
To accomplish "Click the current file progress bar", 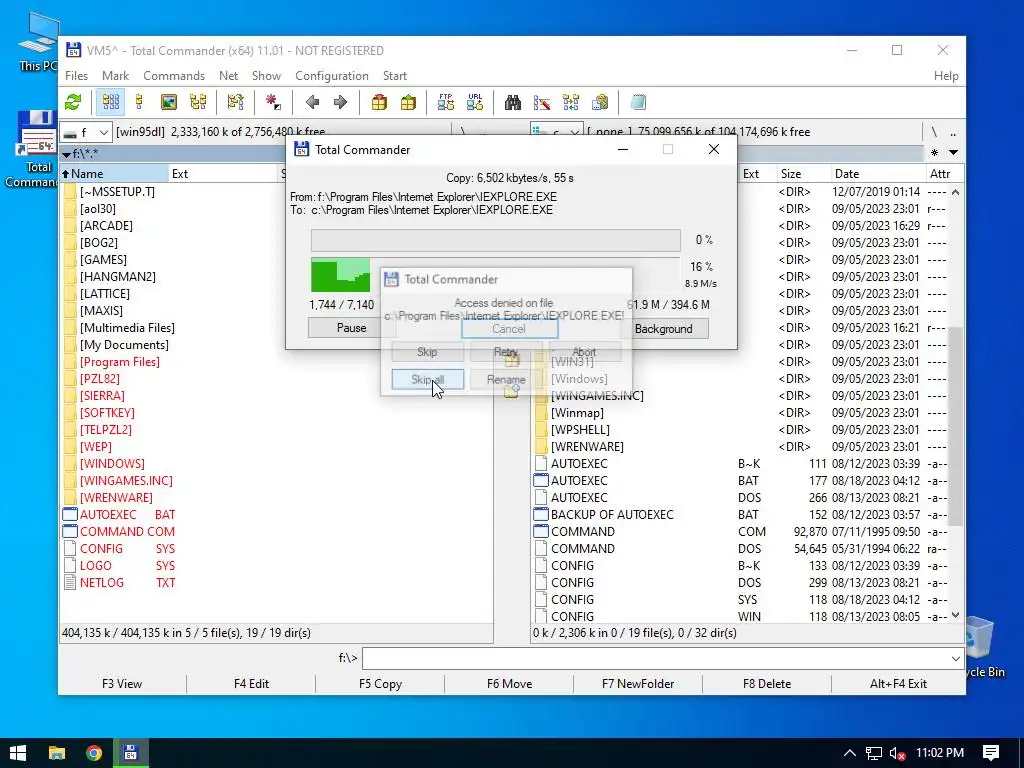I will point(495,240).
